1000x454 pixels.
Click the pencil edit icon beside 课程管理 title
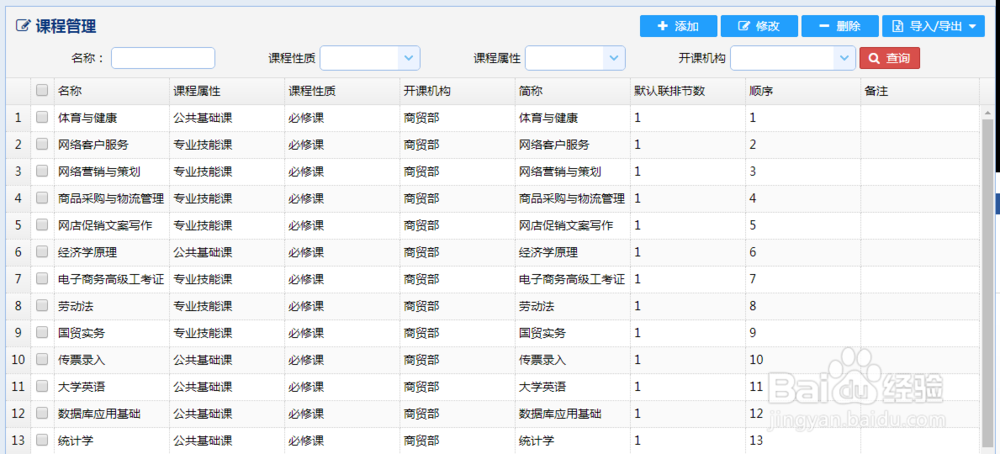(23, 26)
